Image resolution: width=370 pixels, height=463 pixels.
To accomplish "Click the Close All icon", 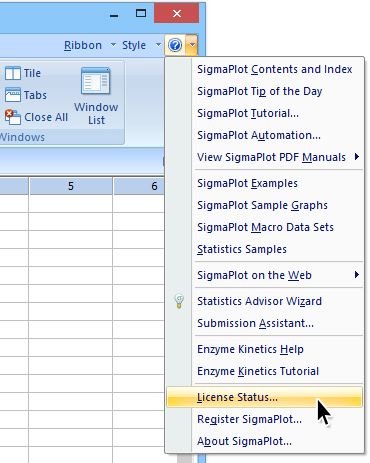I will click(13, 117).
